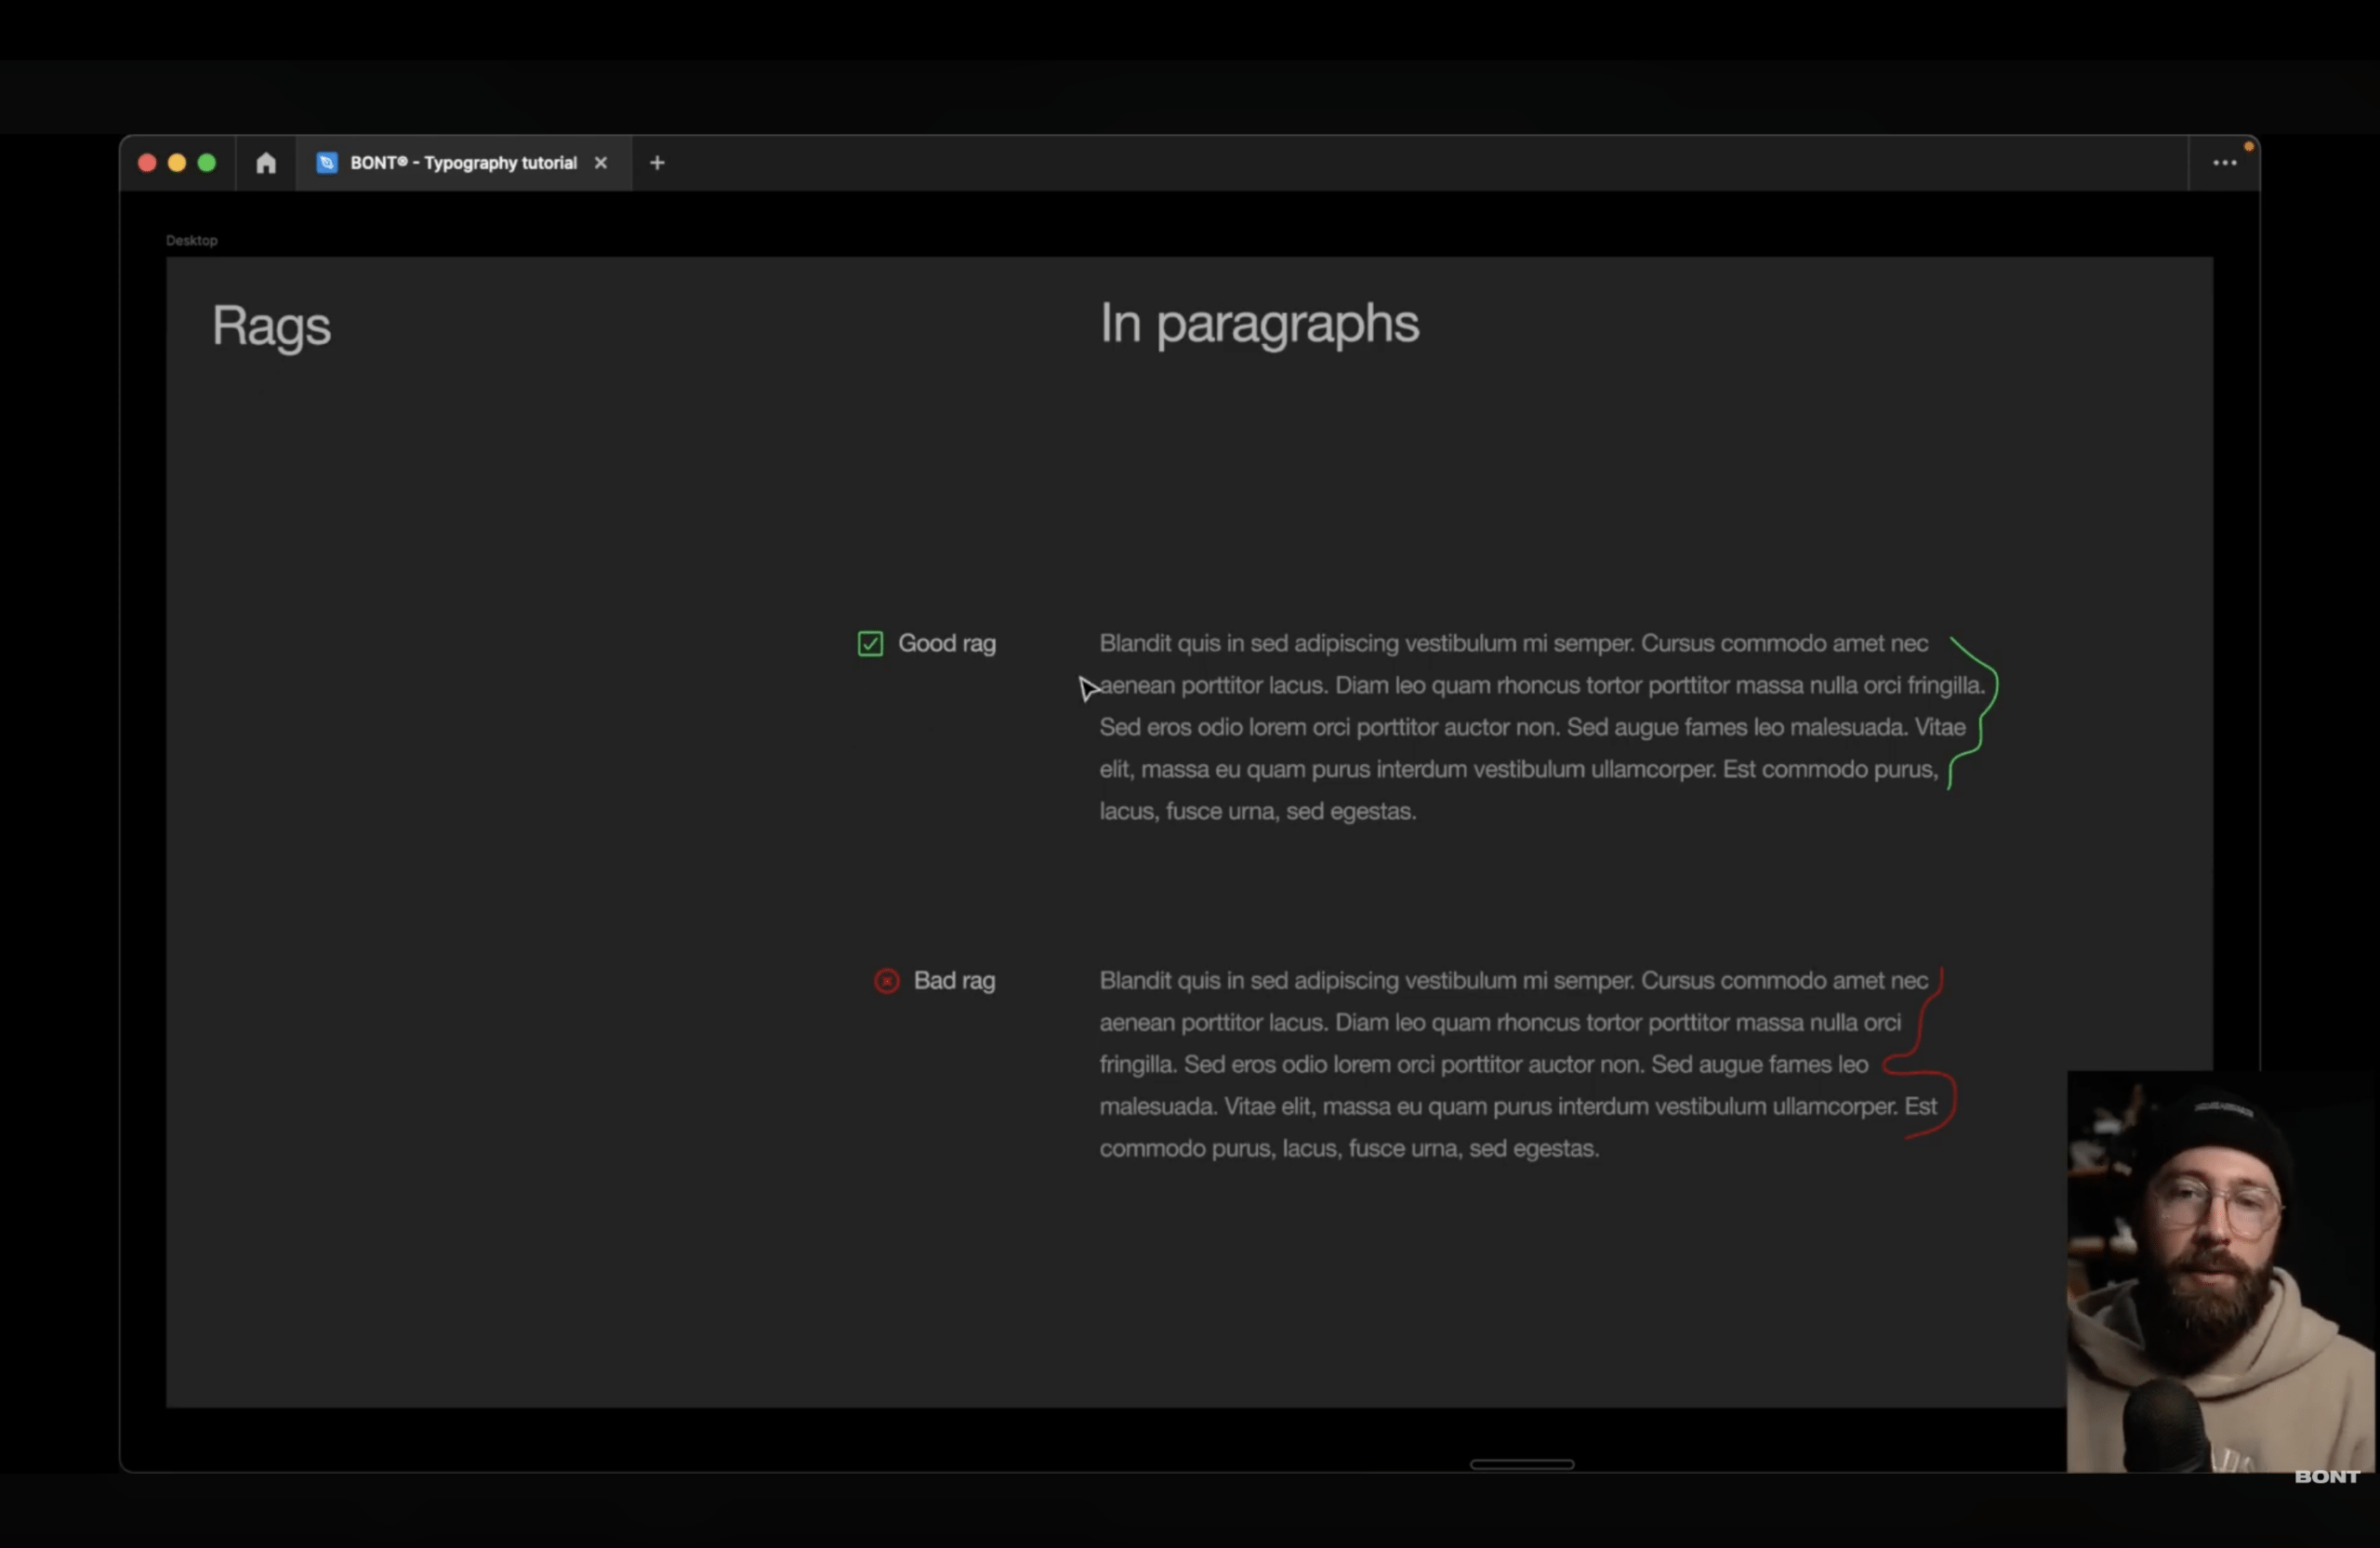Image resolution: width=2380 pixels, height=1548 pixels.
Task: Click the red Bad rag cross icon
Action: pos(886,981)
